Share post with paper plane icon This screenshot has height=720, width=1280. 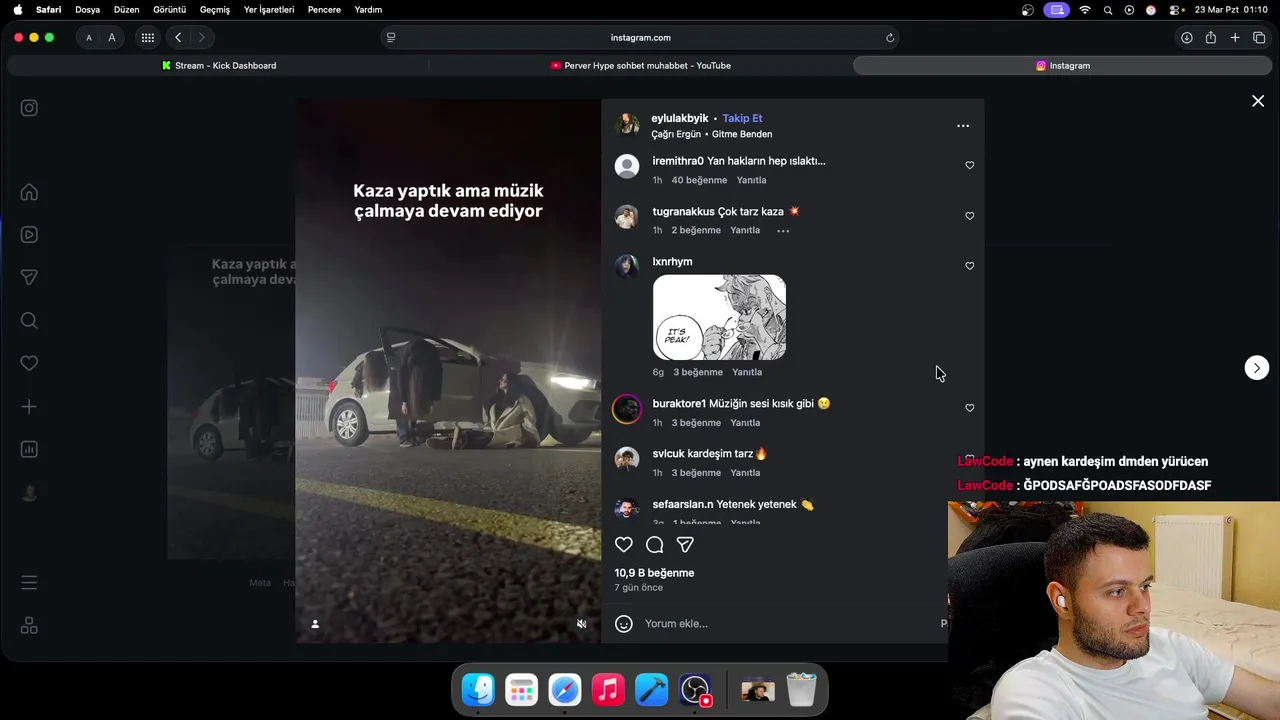click(x=685, y=545)
